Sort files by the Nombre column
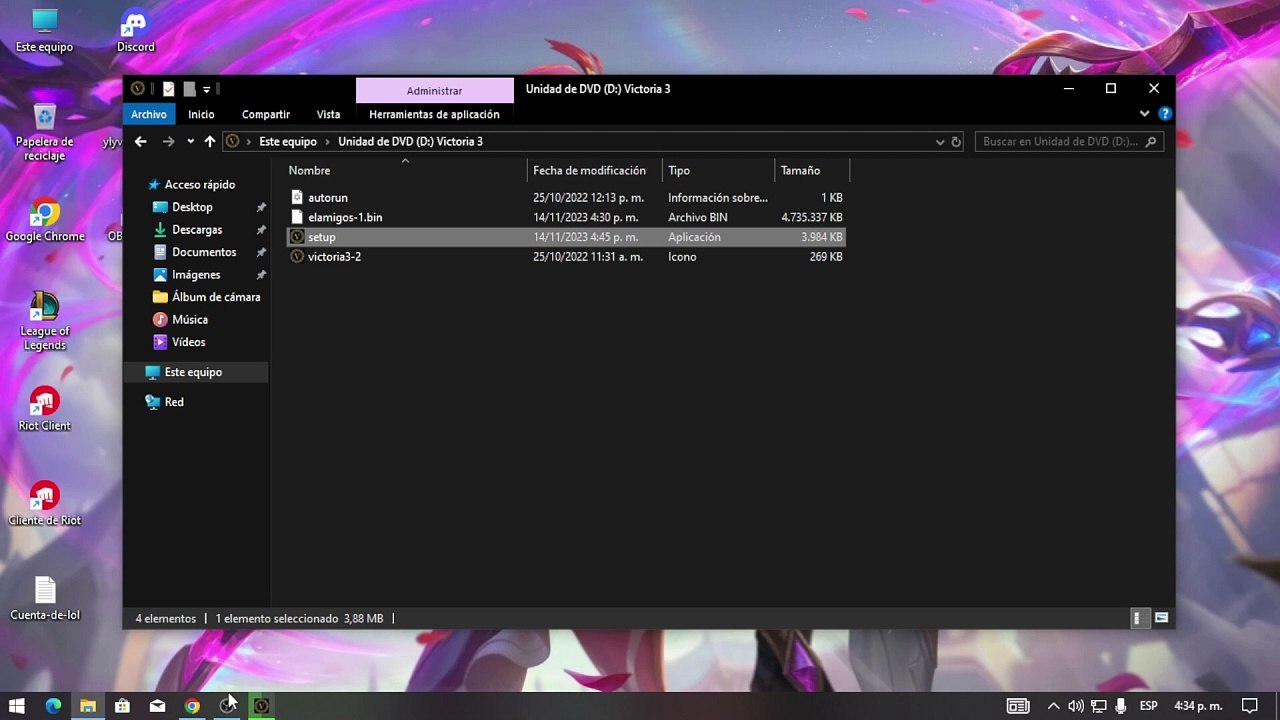This screenshot has height=720, width=1280. (406, 171)
